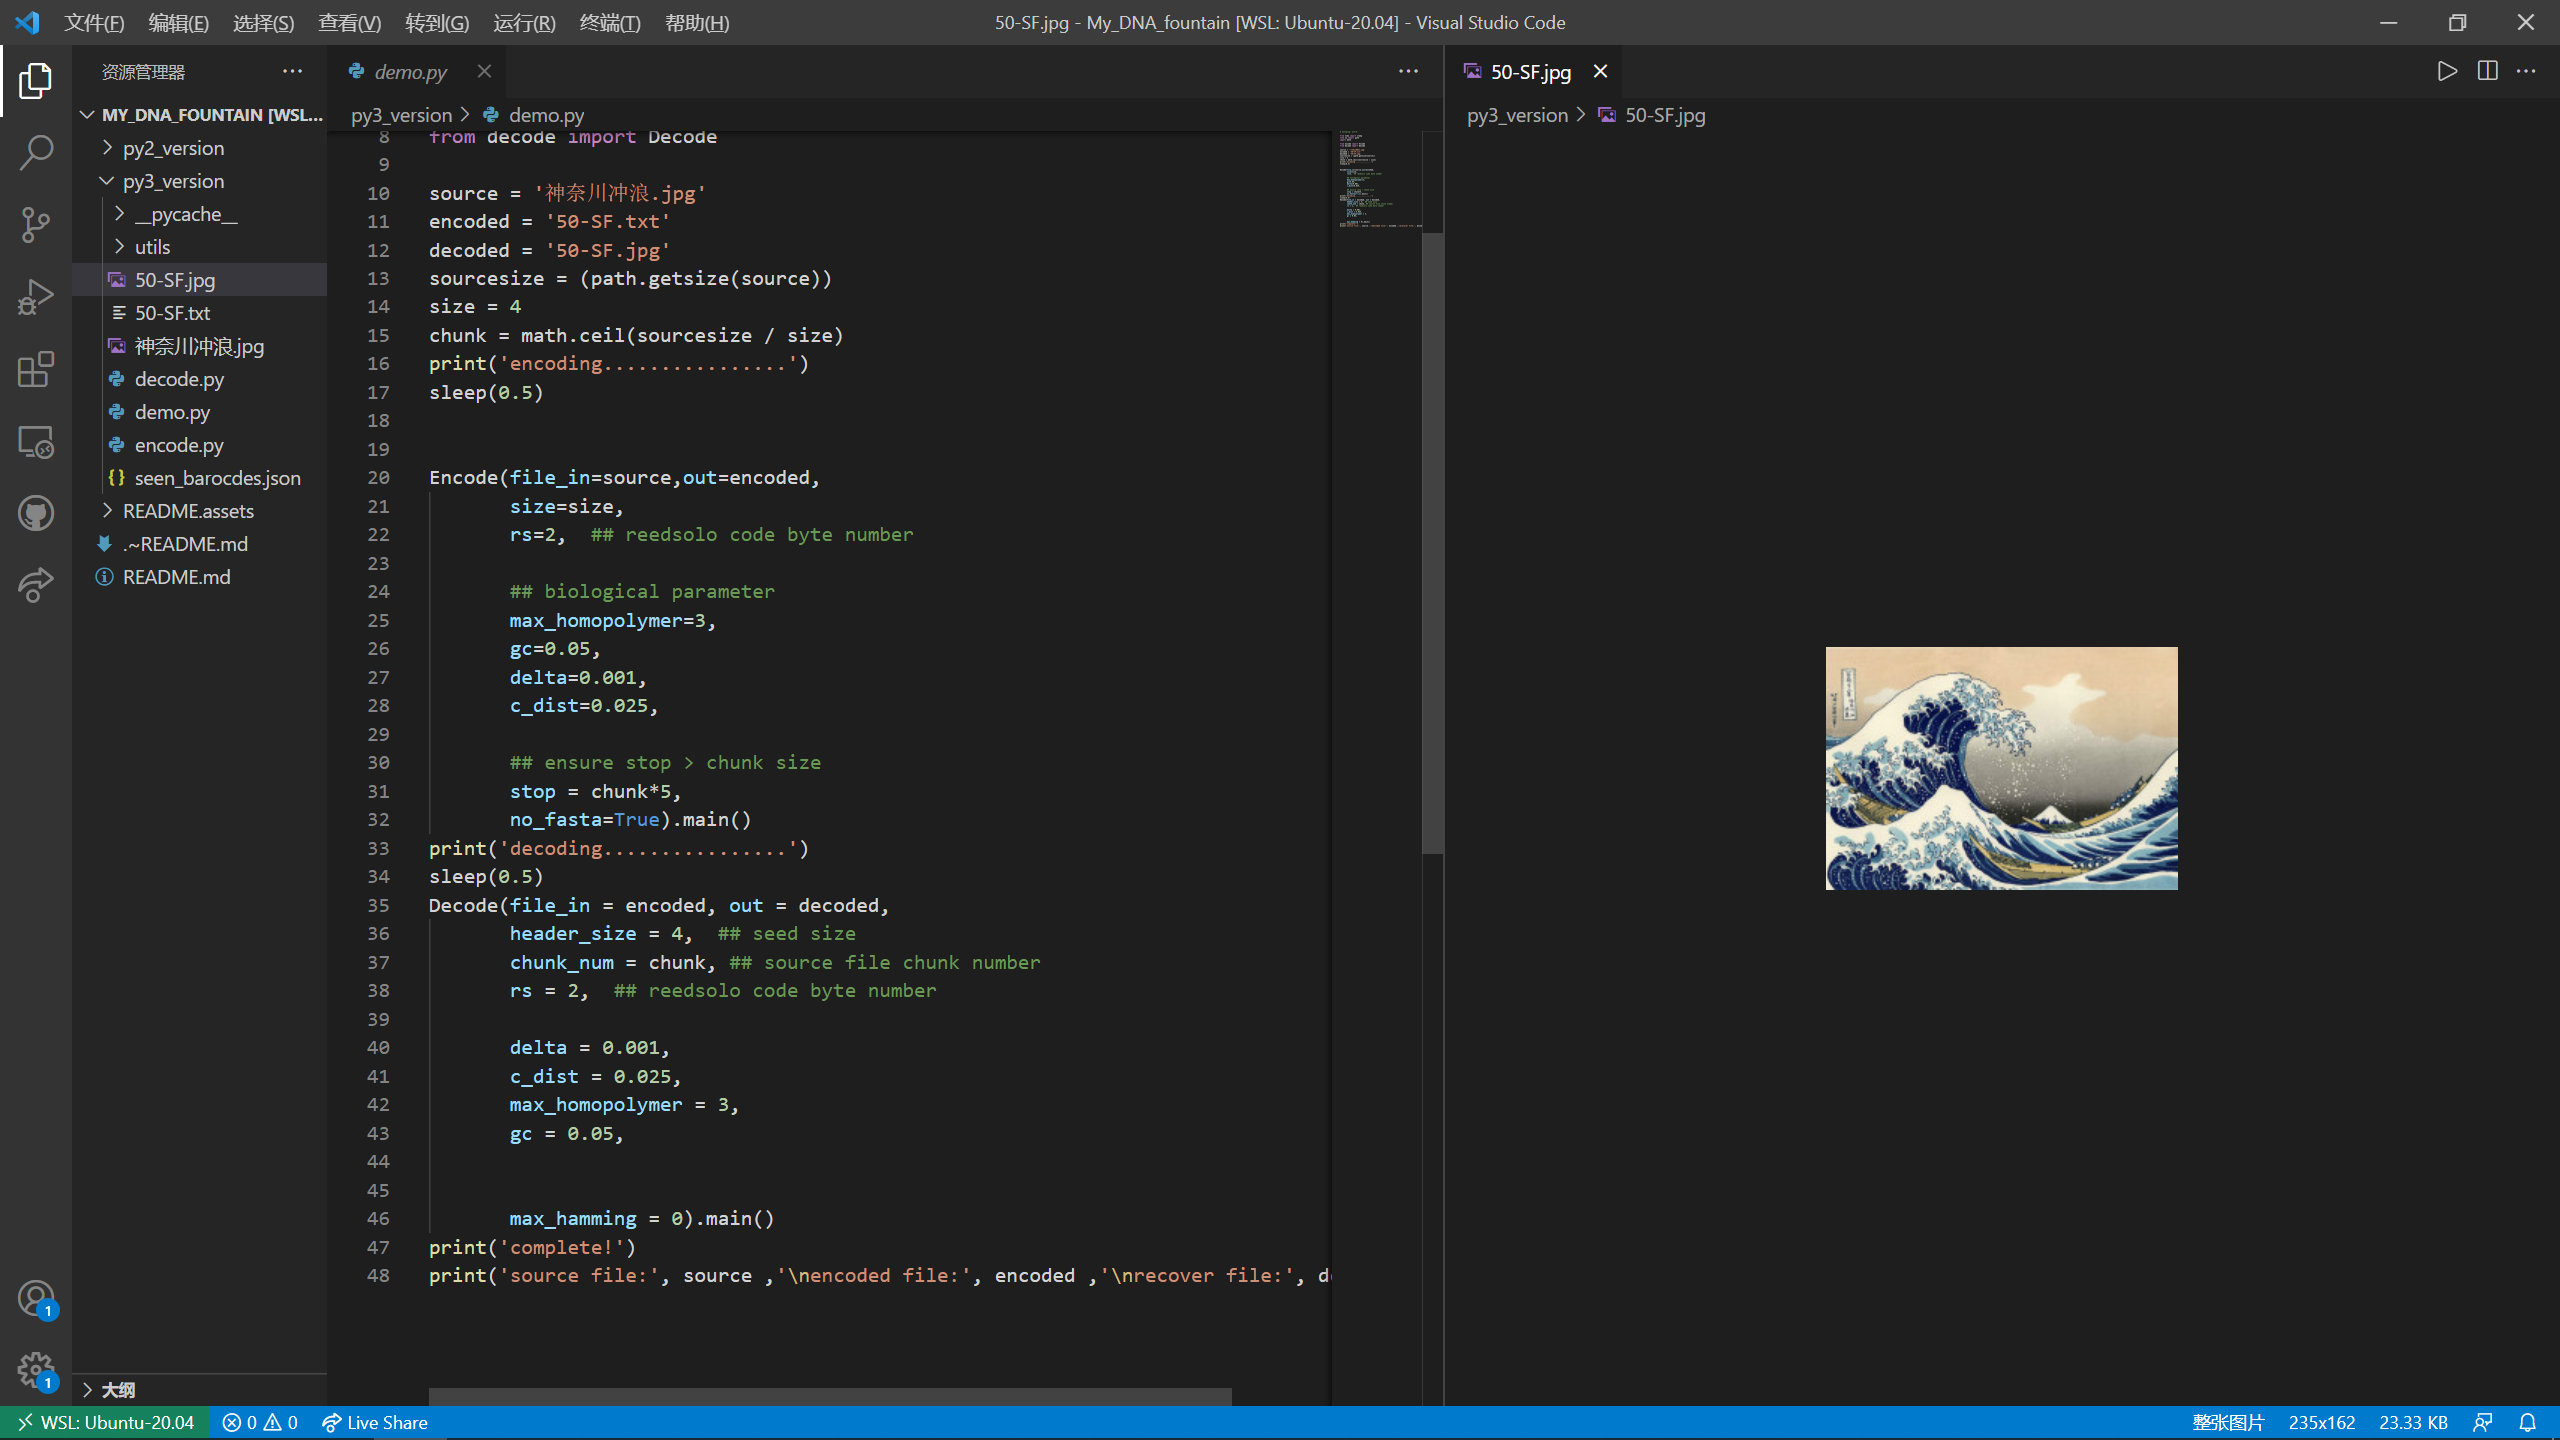Open the Remote Explorer view
2560x1440 pixels.
pyautogui.click(x=36, y=441)
